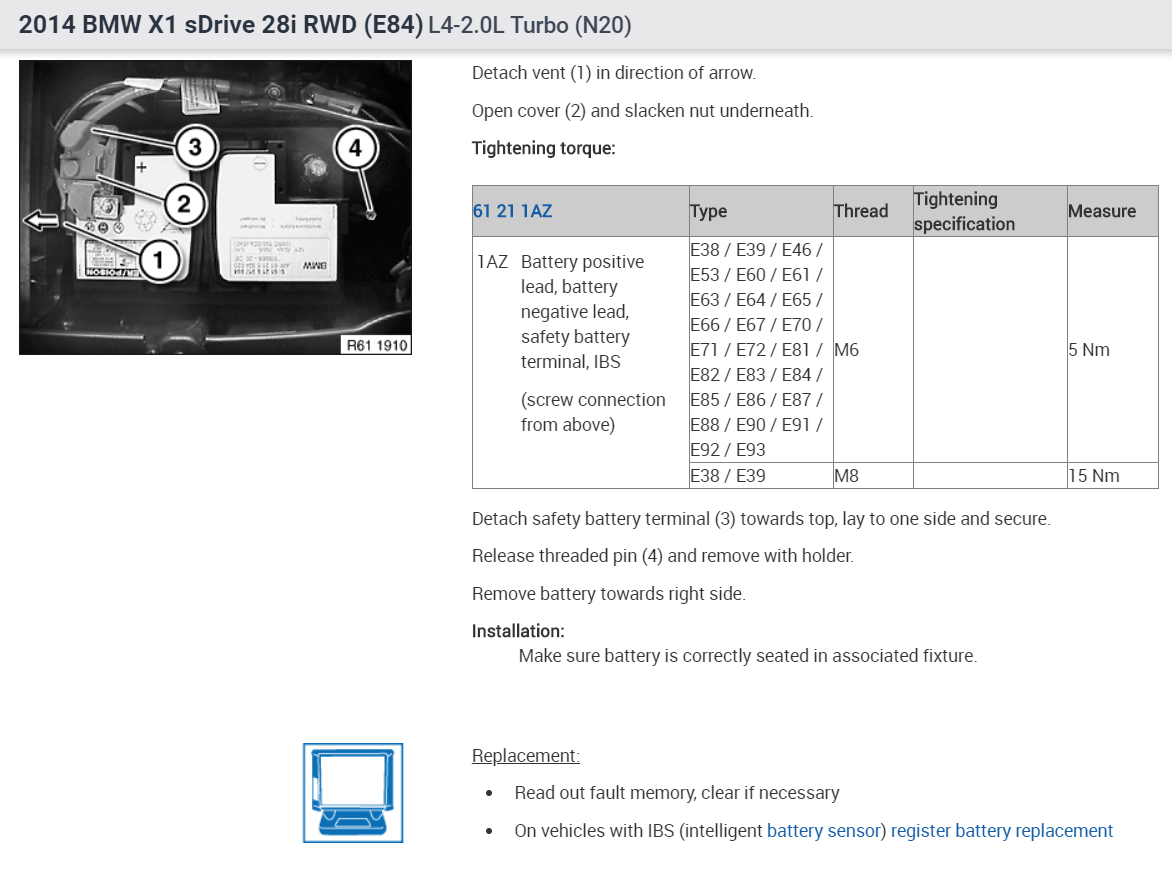
Task: Click the 'Tightening torque:' heading
Action: 543,148
